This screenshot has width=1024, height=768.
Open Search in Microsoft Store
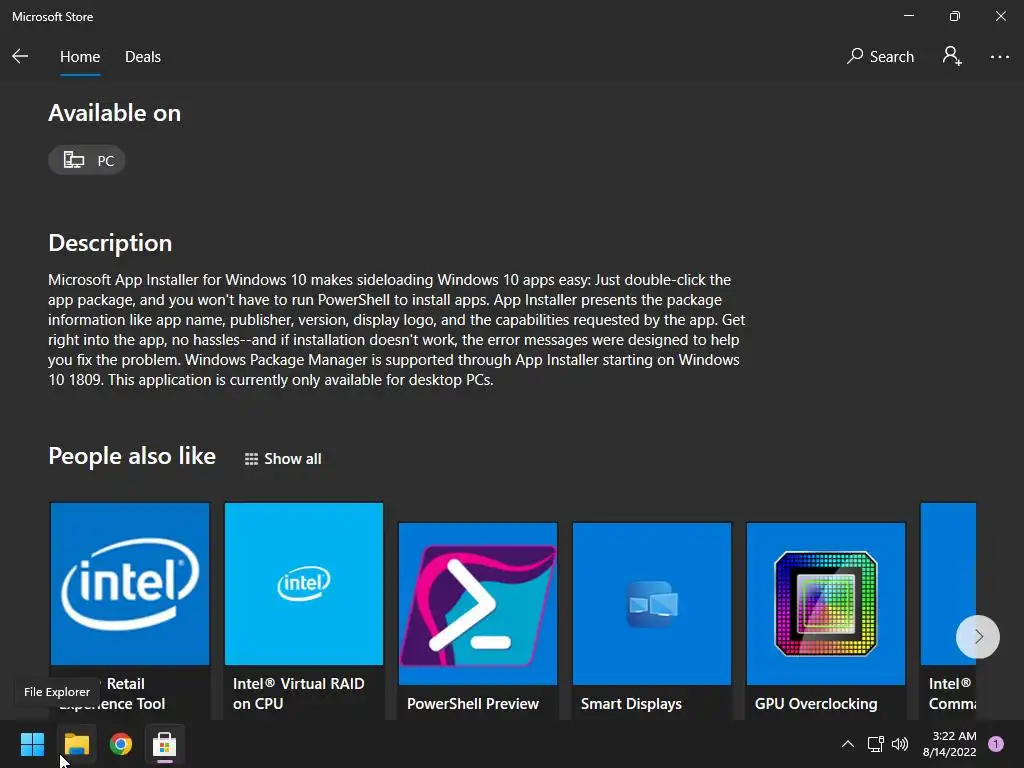point(880,57)
